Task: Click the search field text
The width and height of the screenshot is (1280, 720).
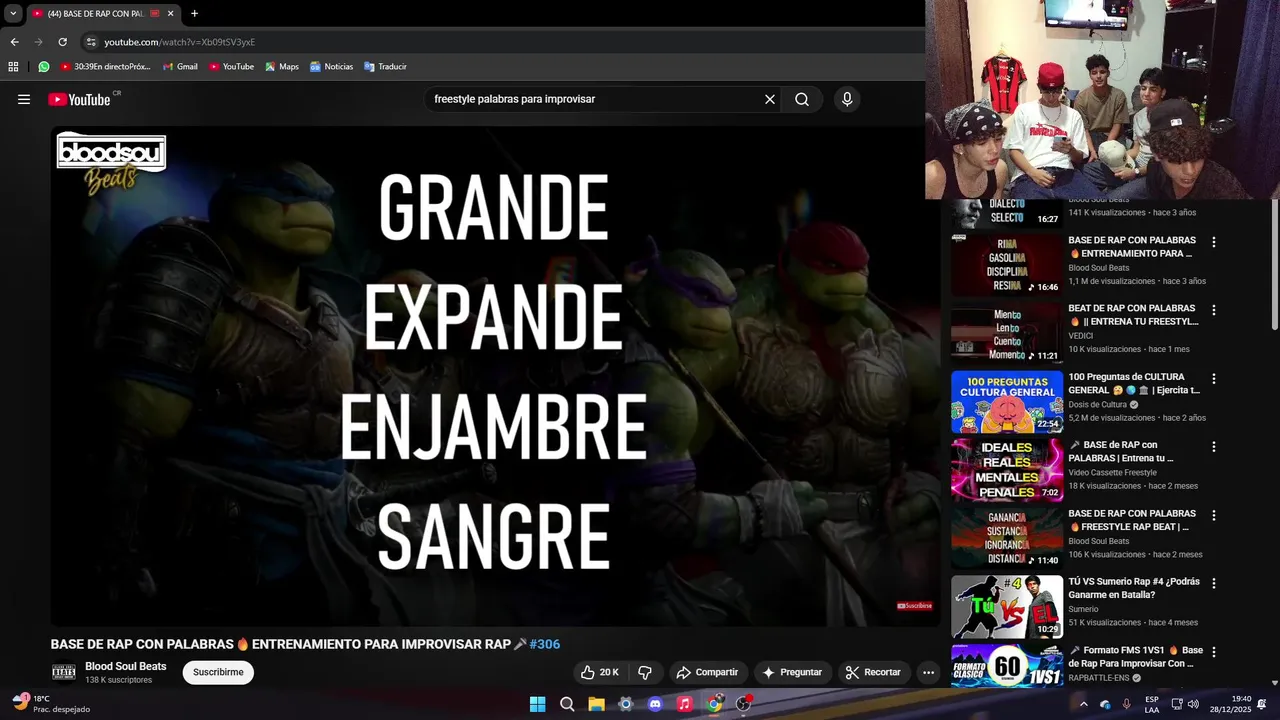Action: tap(514, 99)
